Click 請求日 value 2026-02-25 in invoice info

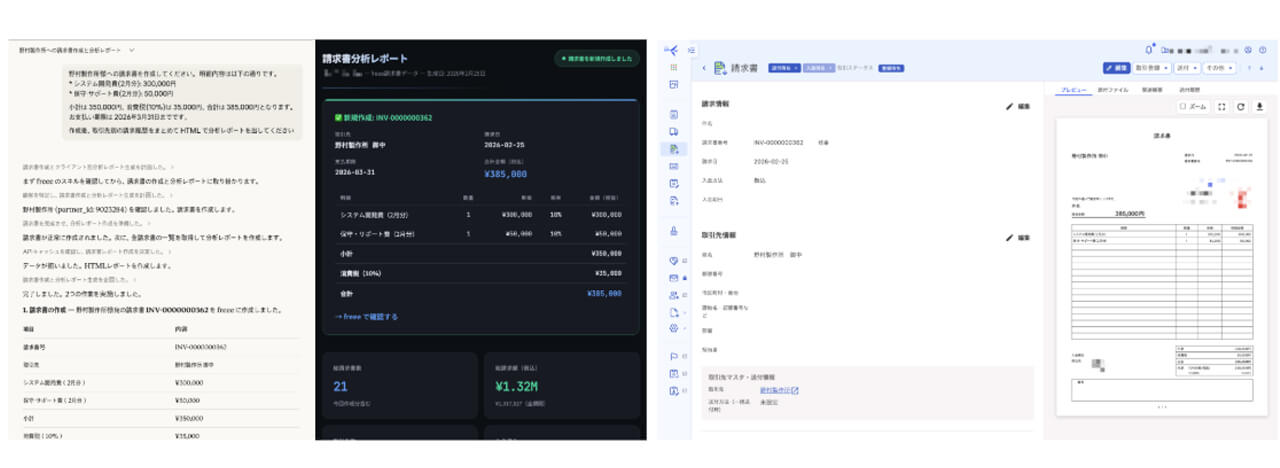[772, 160]
